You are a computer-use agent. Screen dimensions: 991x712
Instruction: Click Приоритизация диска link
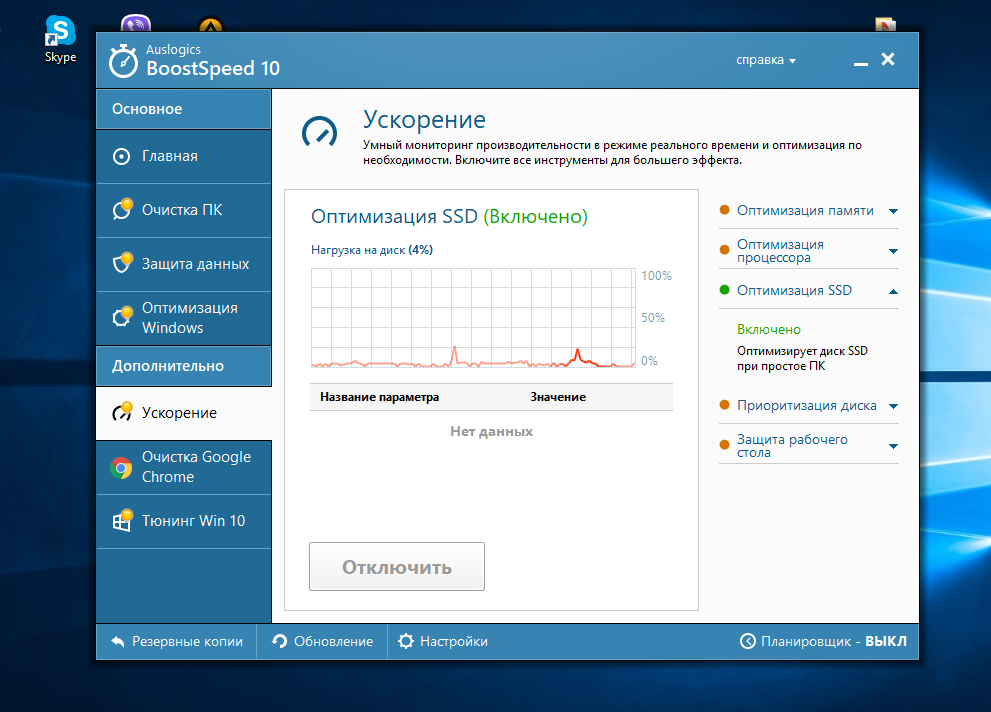pos(806,406)
